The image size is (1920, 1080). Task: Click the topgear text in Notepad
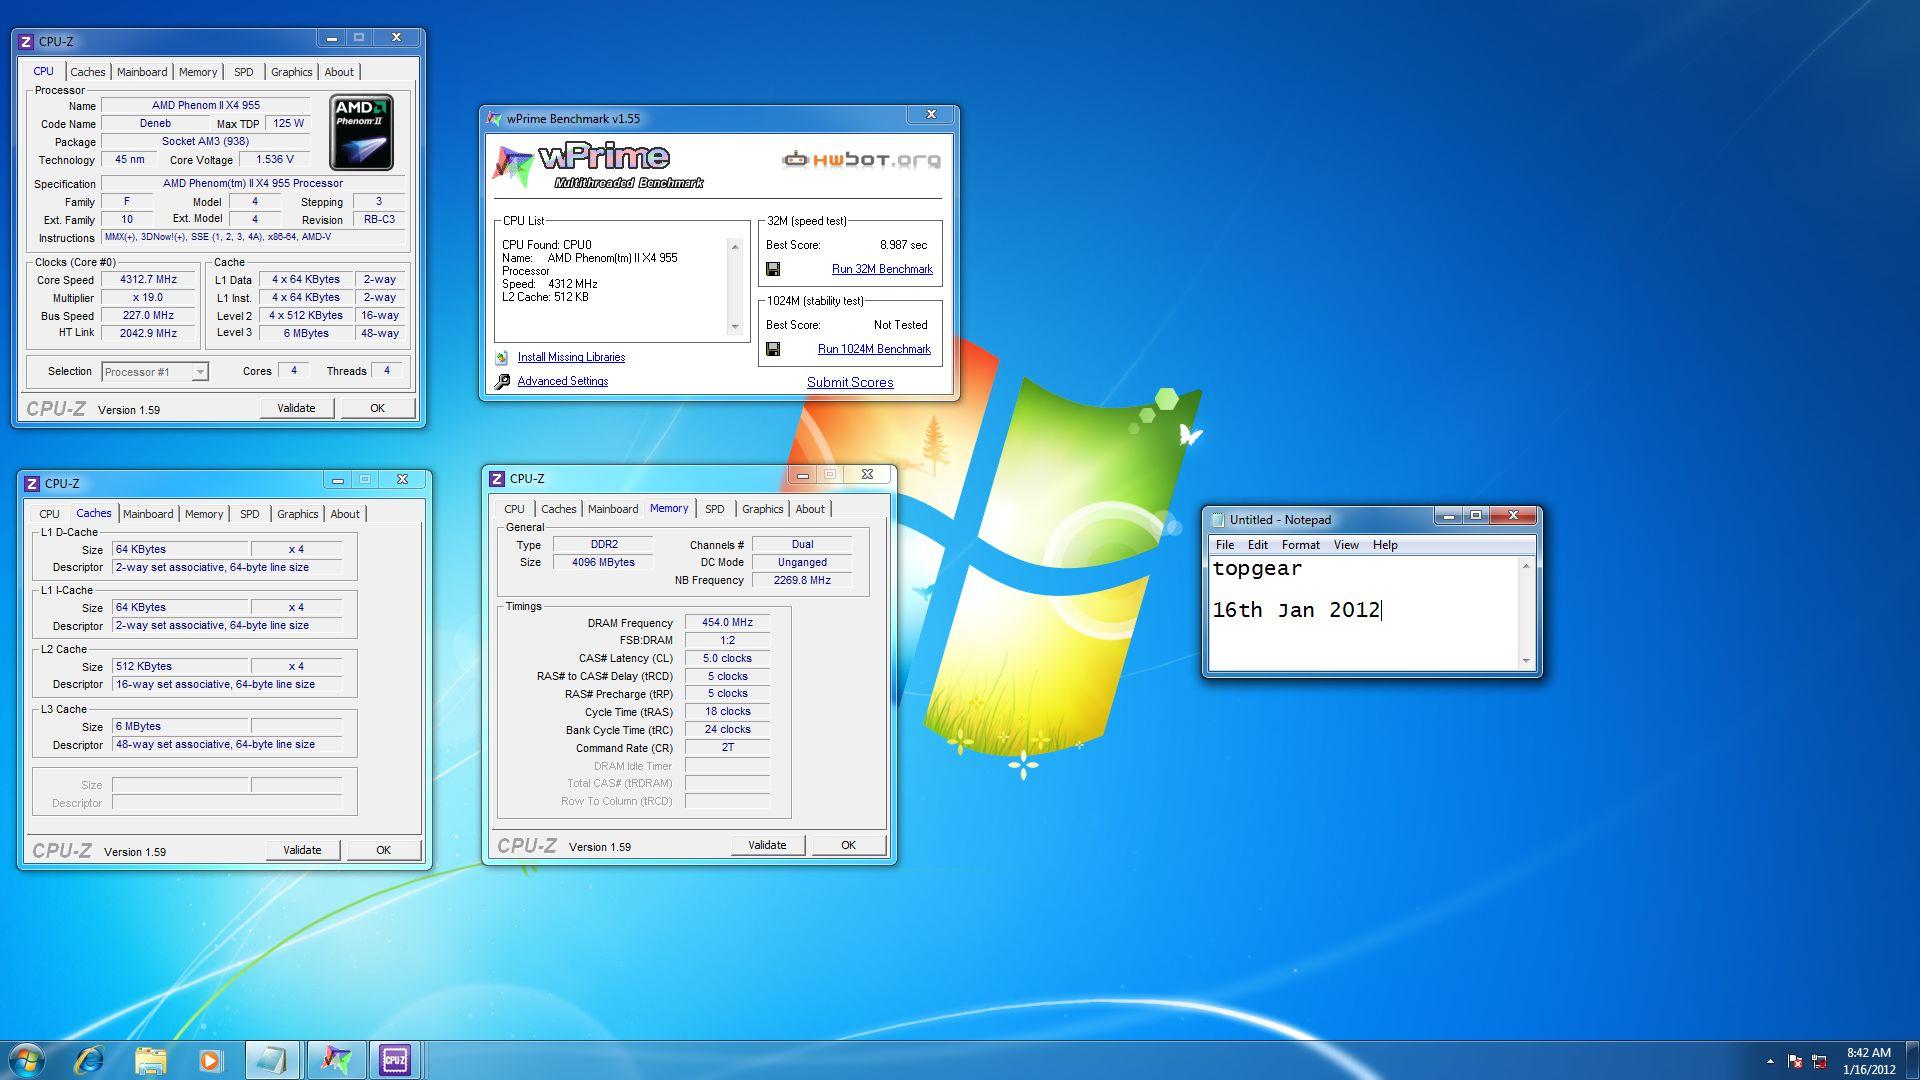coord(1257,569)
